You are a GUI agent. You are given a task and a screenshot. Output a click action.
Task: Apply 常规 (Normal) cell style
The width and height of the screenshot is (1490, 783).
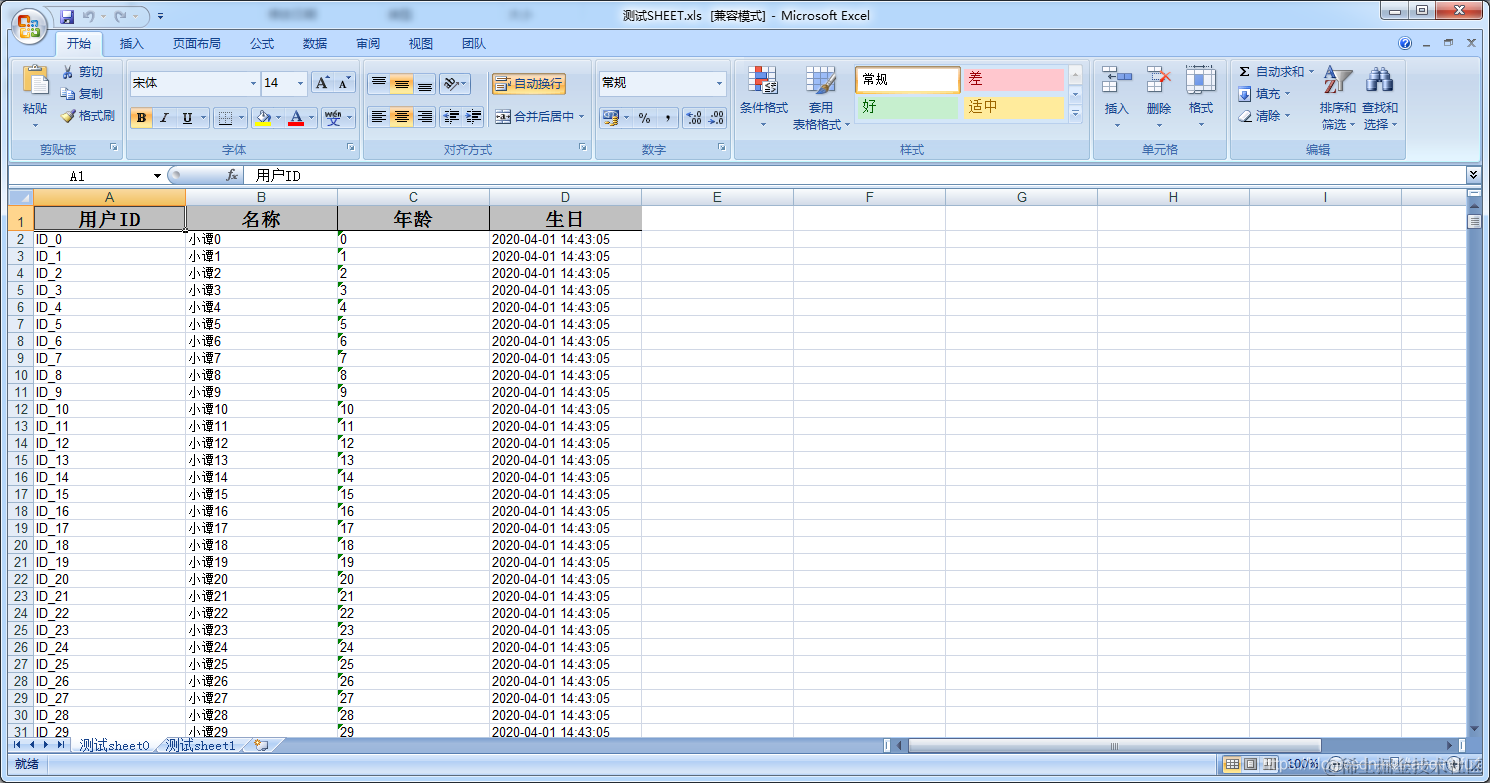click(907, 79)
